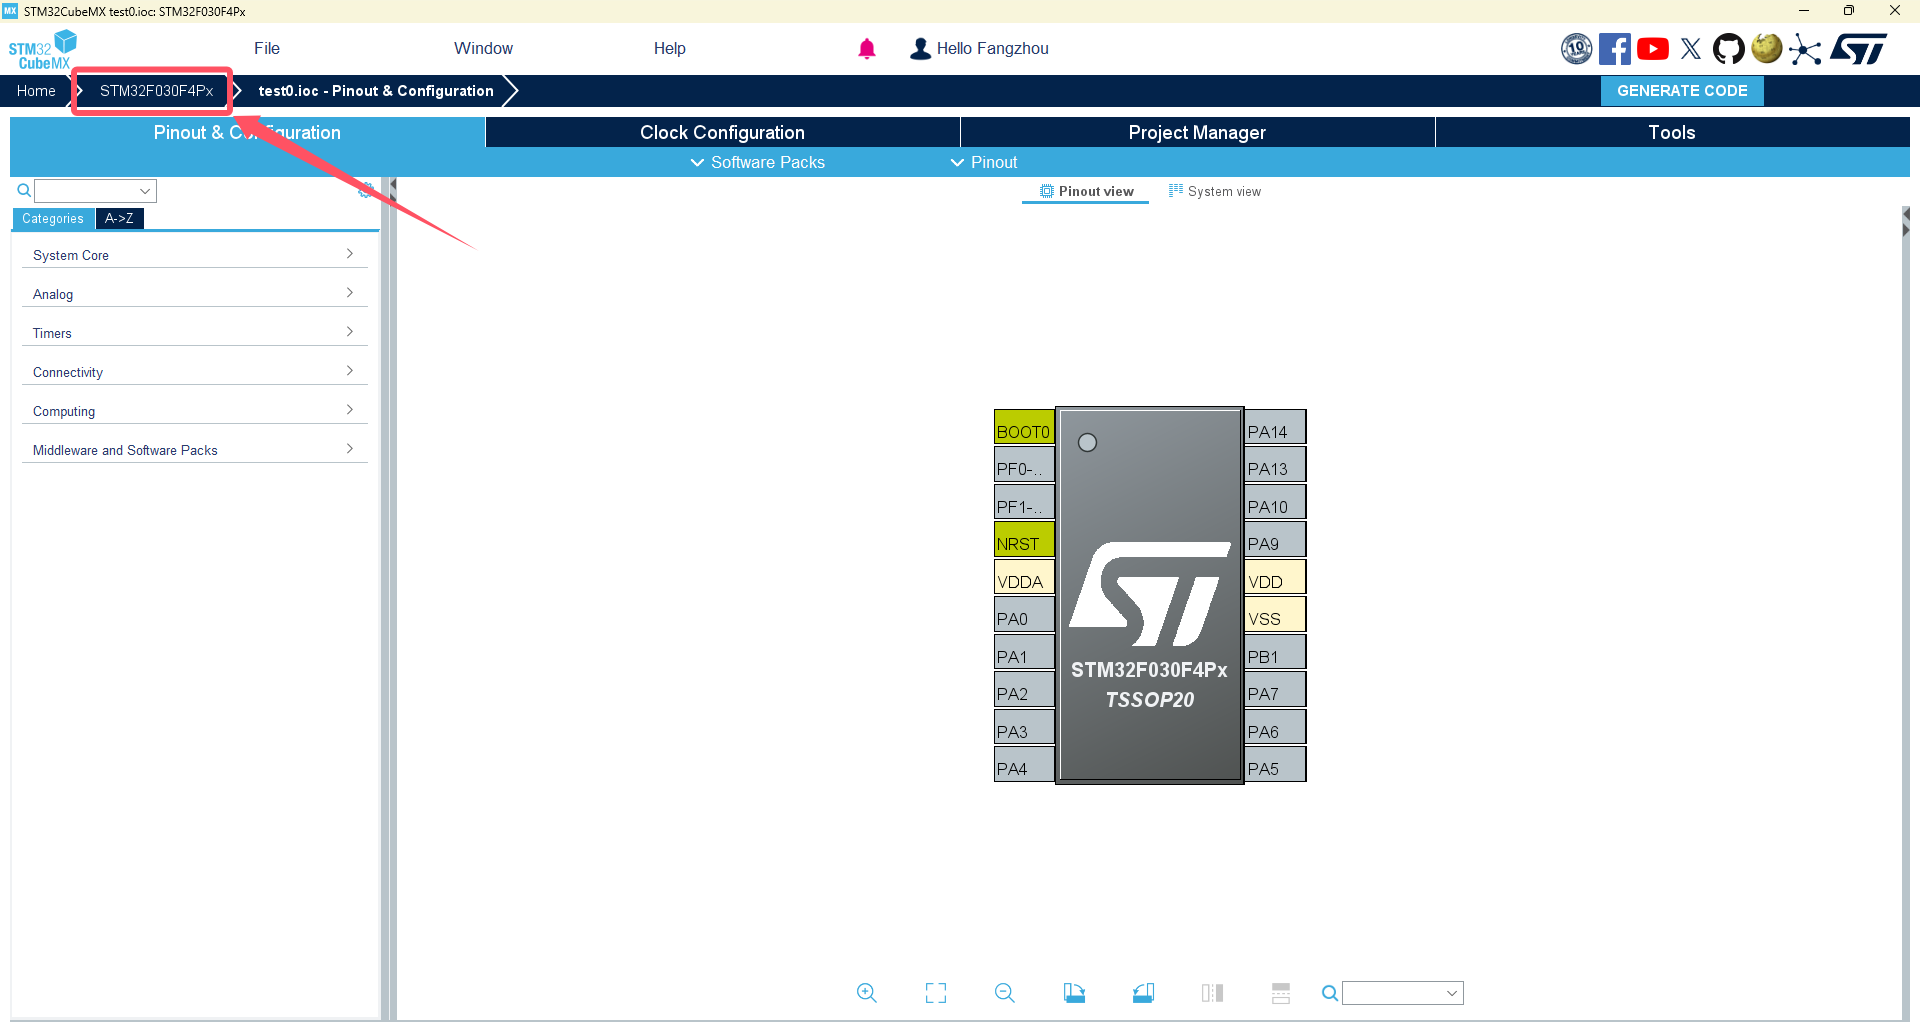Open the Help menu

click(x=670, y=49)
